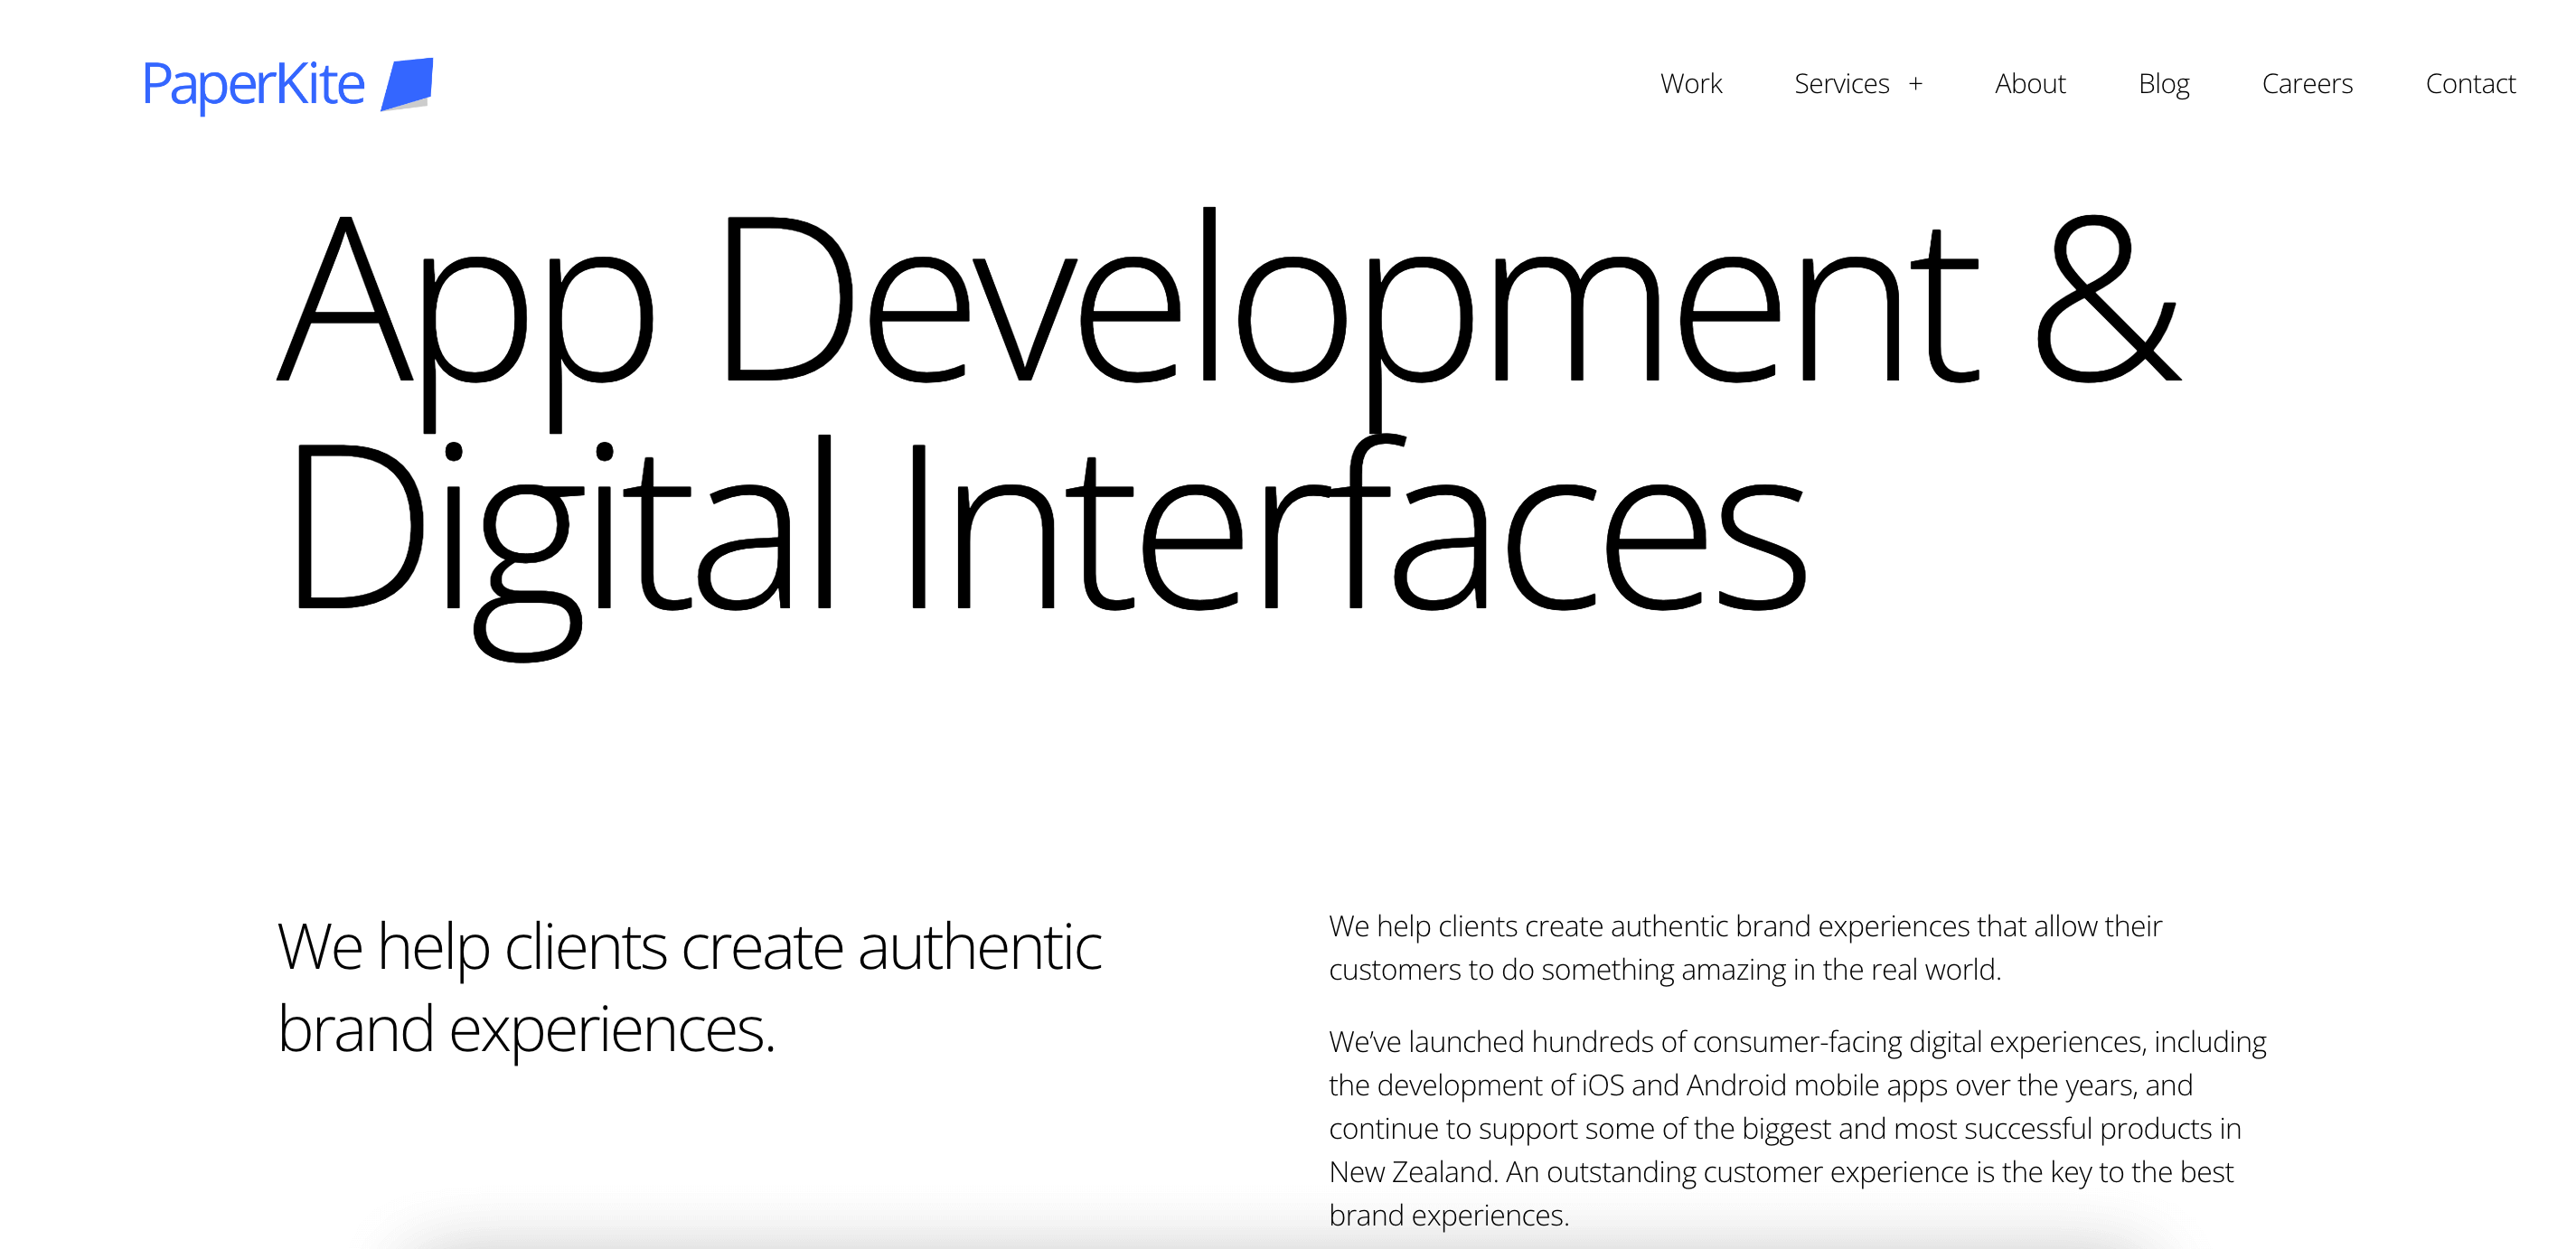Open the Blog nav link

2164,84
